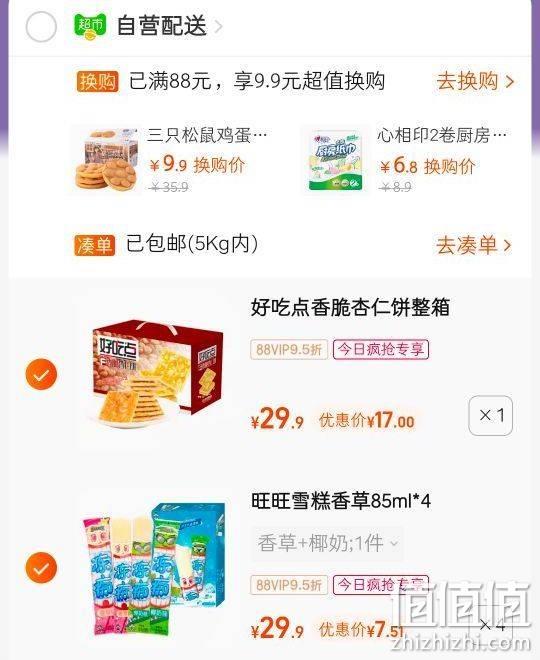Open 好吃点 biscuit box product image
This screenshot has width=540, height=660.
pos(157,373)
